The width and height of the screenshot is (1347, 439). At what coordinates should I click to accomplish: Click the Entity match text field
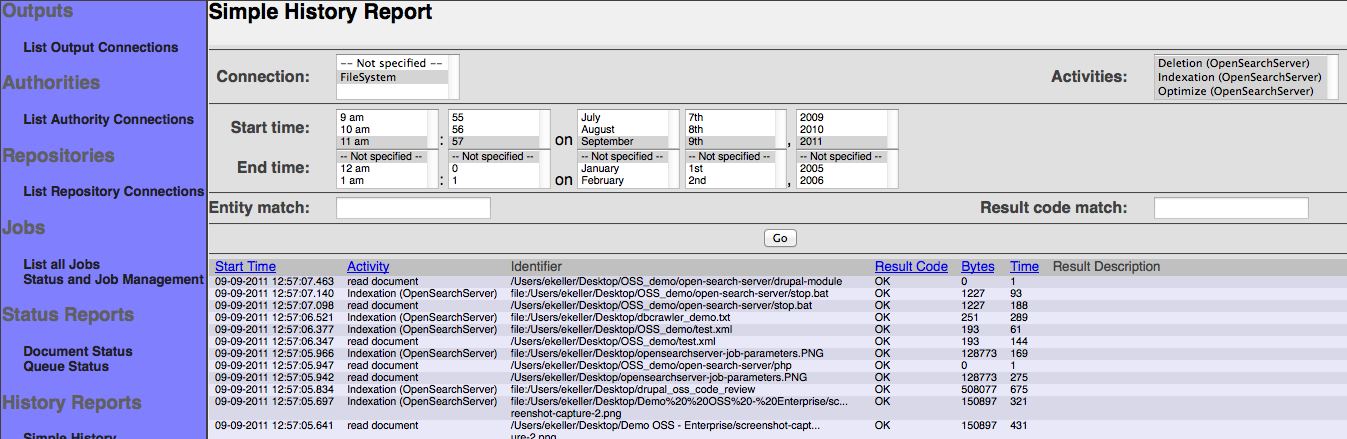(413, 208)
